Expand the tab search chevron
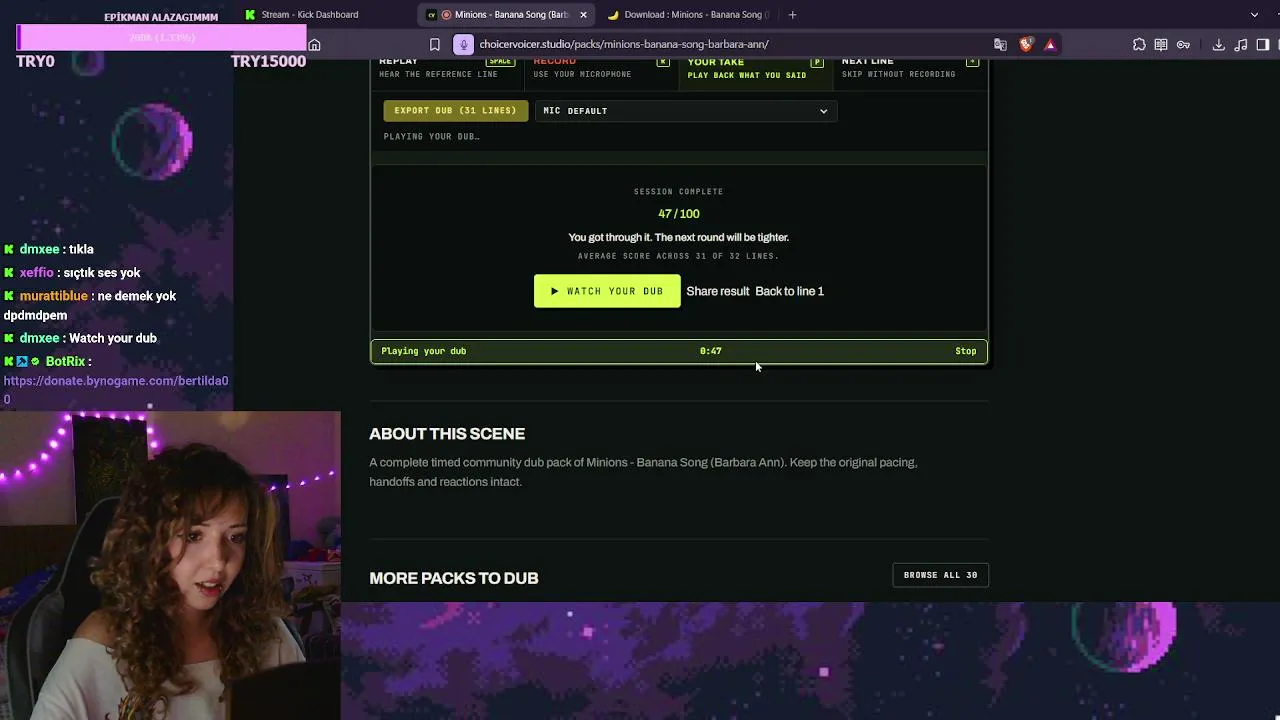The width and height of the screenshot is (1280, 720). point(1254,14)
